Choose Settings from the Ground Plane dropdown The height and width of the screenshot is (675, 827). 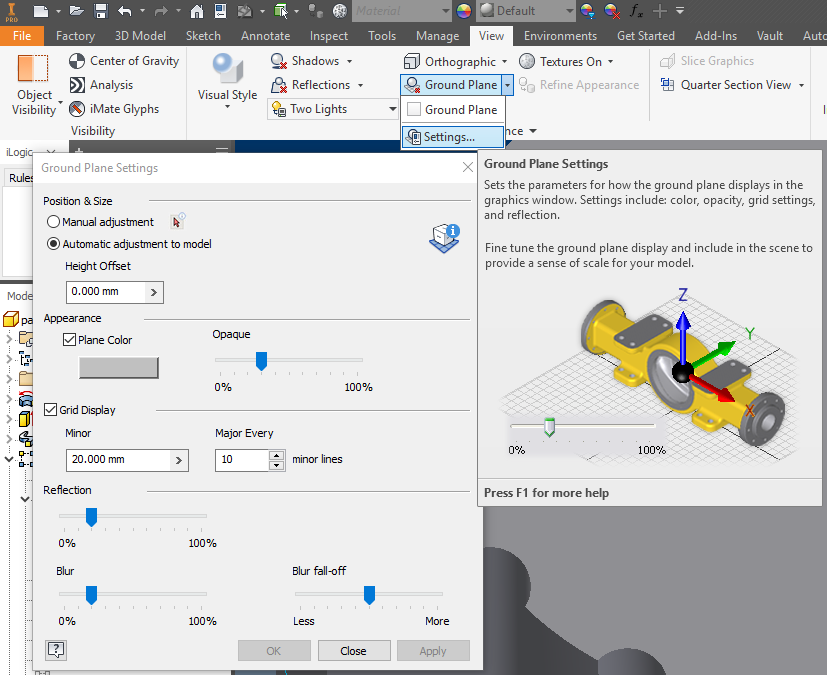point(452,136)
